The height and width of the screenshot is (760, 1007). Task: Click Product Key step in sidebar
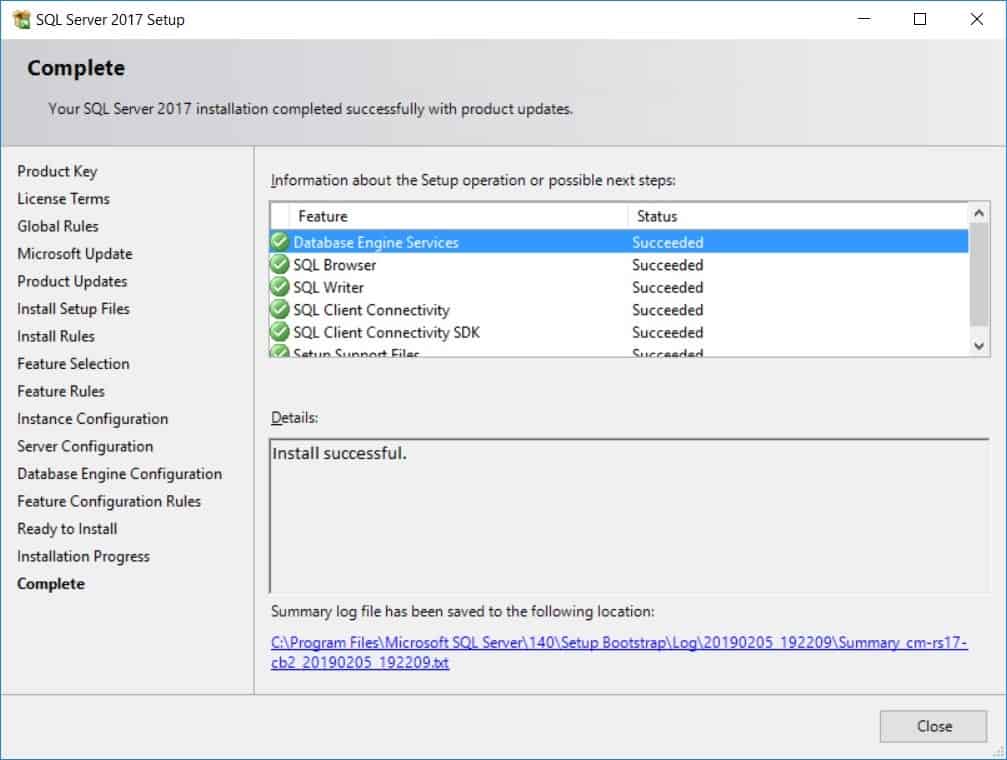coord(57,172)
